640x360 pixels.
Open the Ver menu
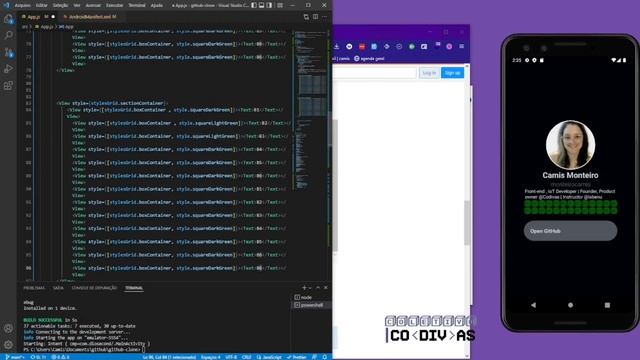[x=77, y=5]
